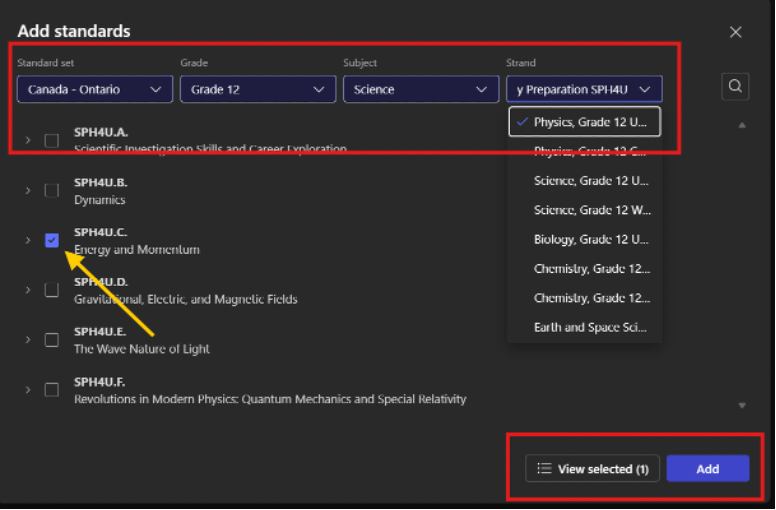Image resolution: width=776 pixels, height=510 pixels.
Task: Open the Standard set dropdown Canada - Ontario
Action: click(95, 90)
